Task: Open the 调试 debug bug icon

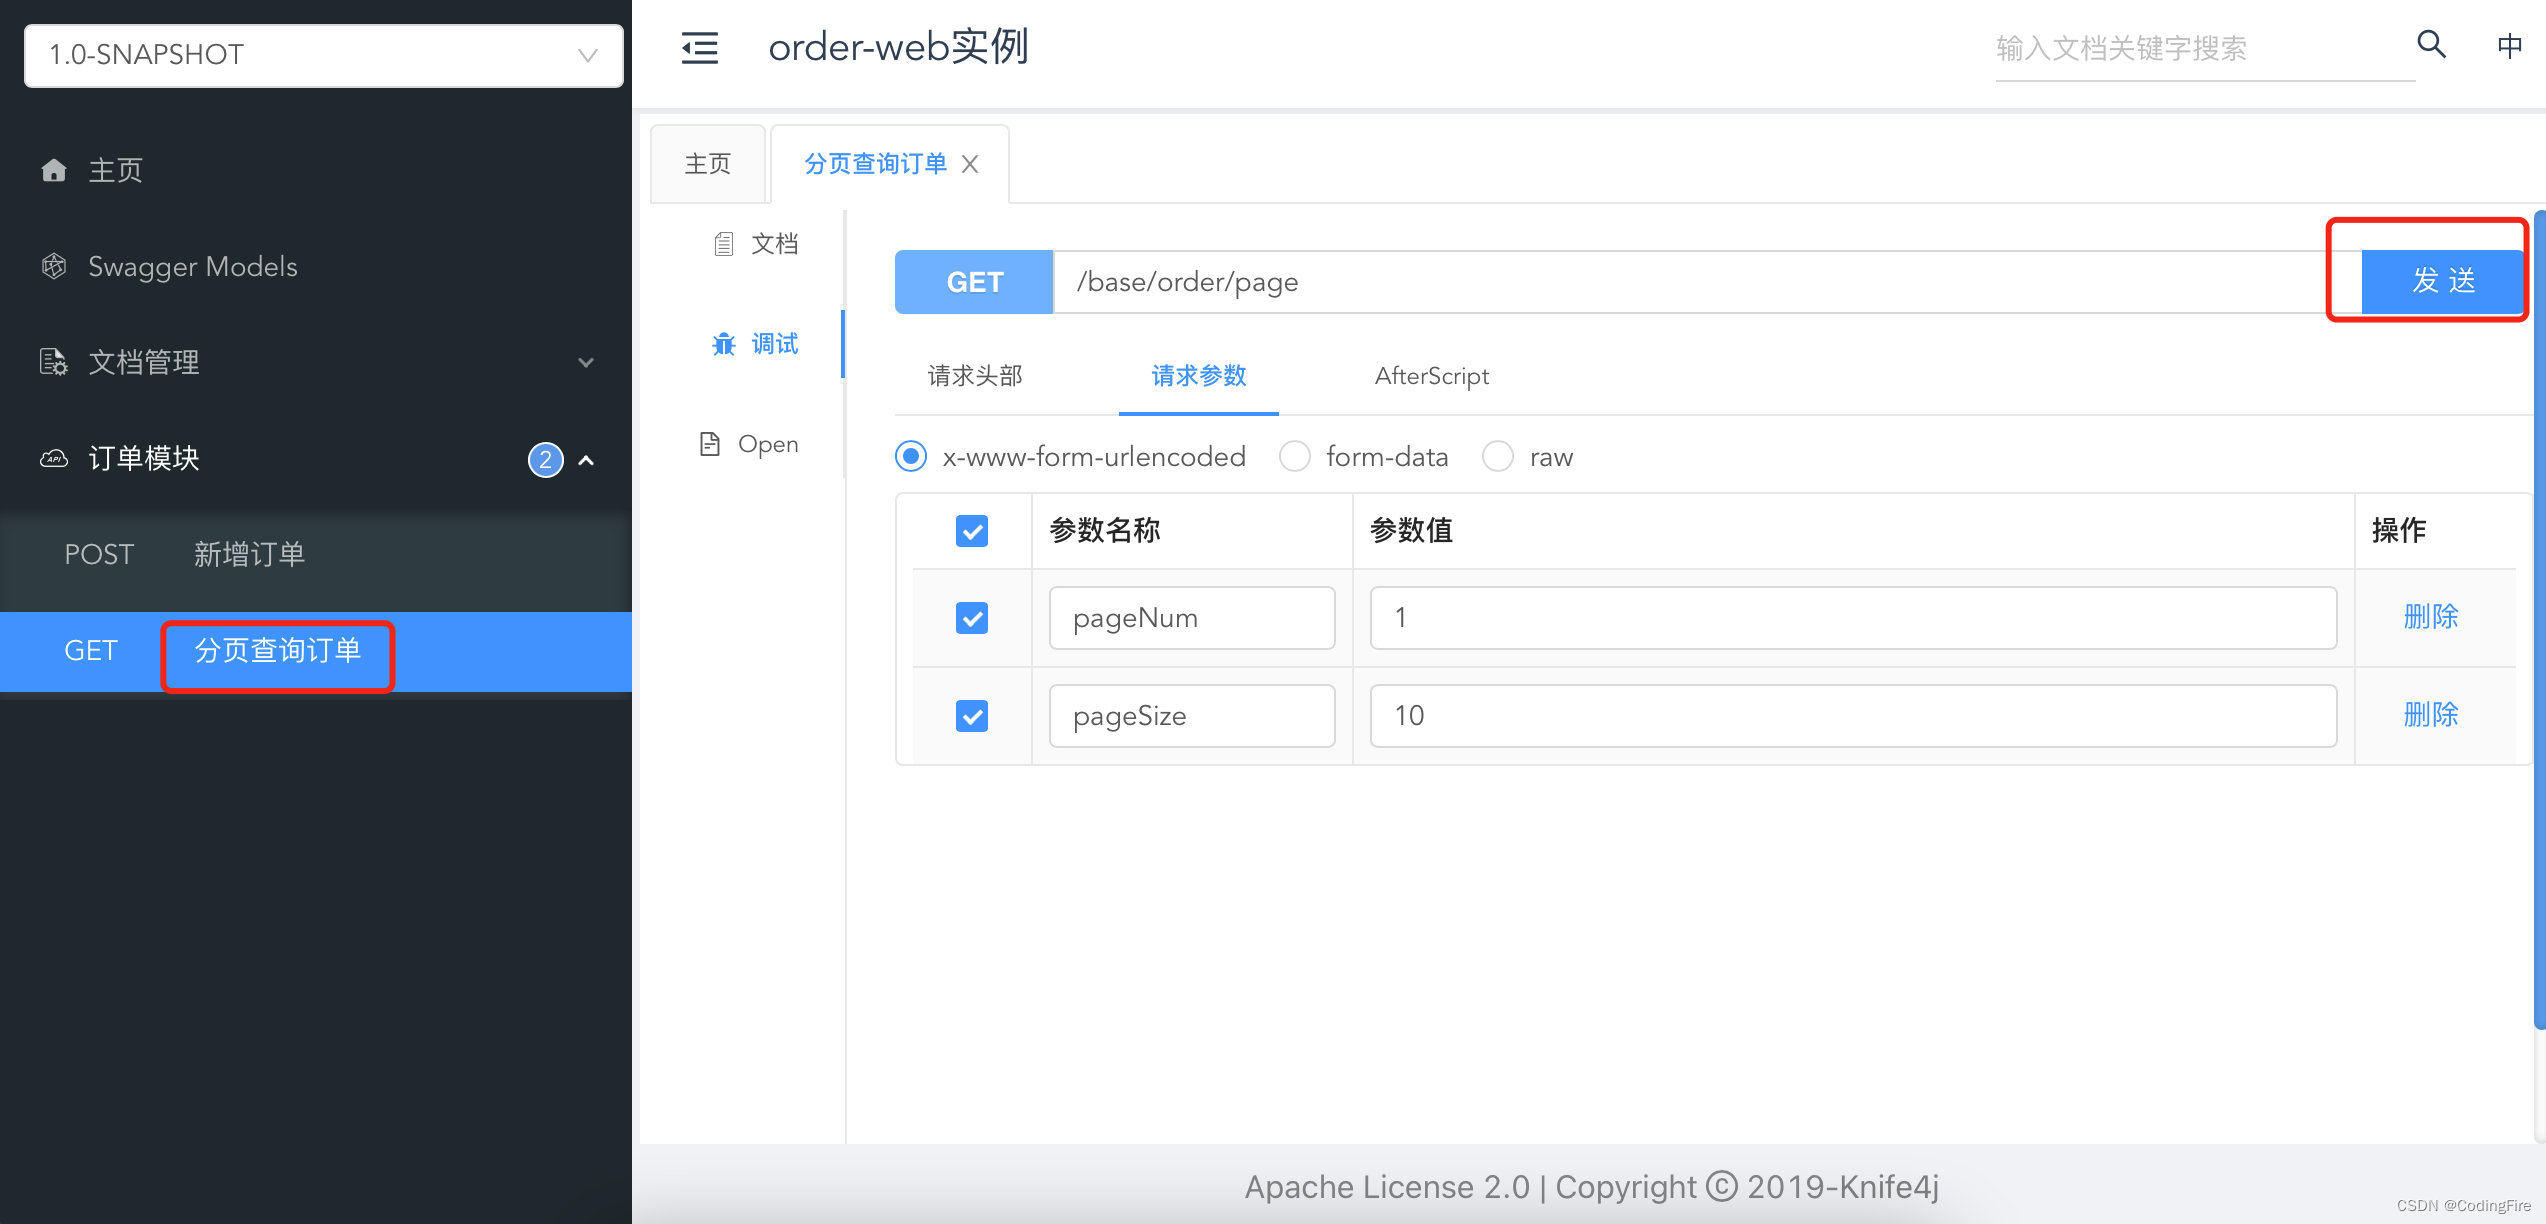Action: coord(724,344)
